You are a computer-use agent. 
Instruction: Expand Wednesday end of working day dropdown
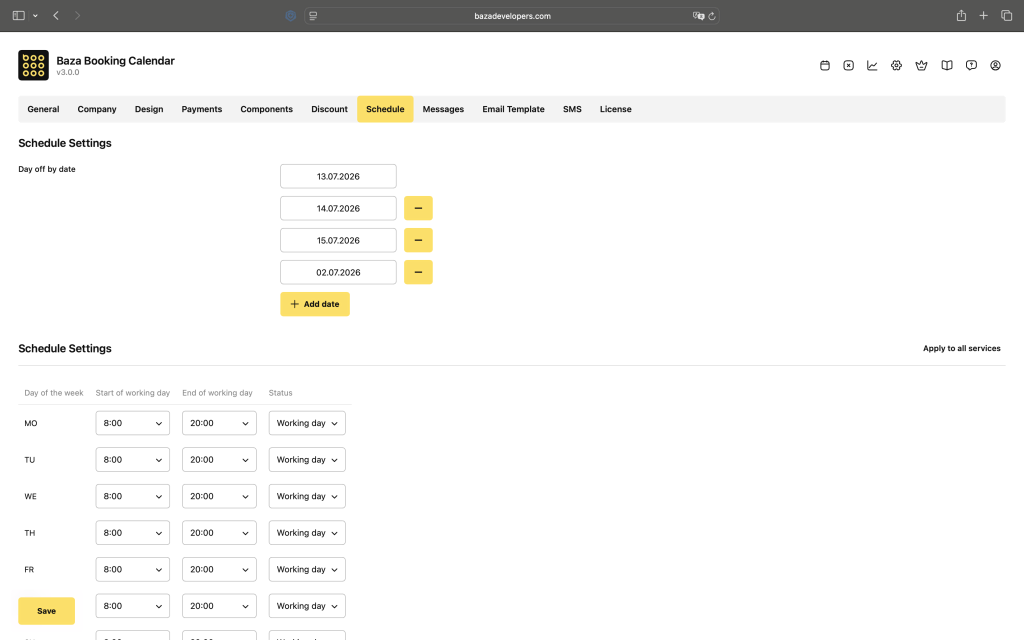pos(219,496)
